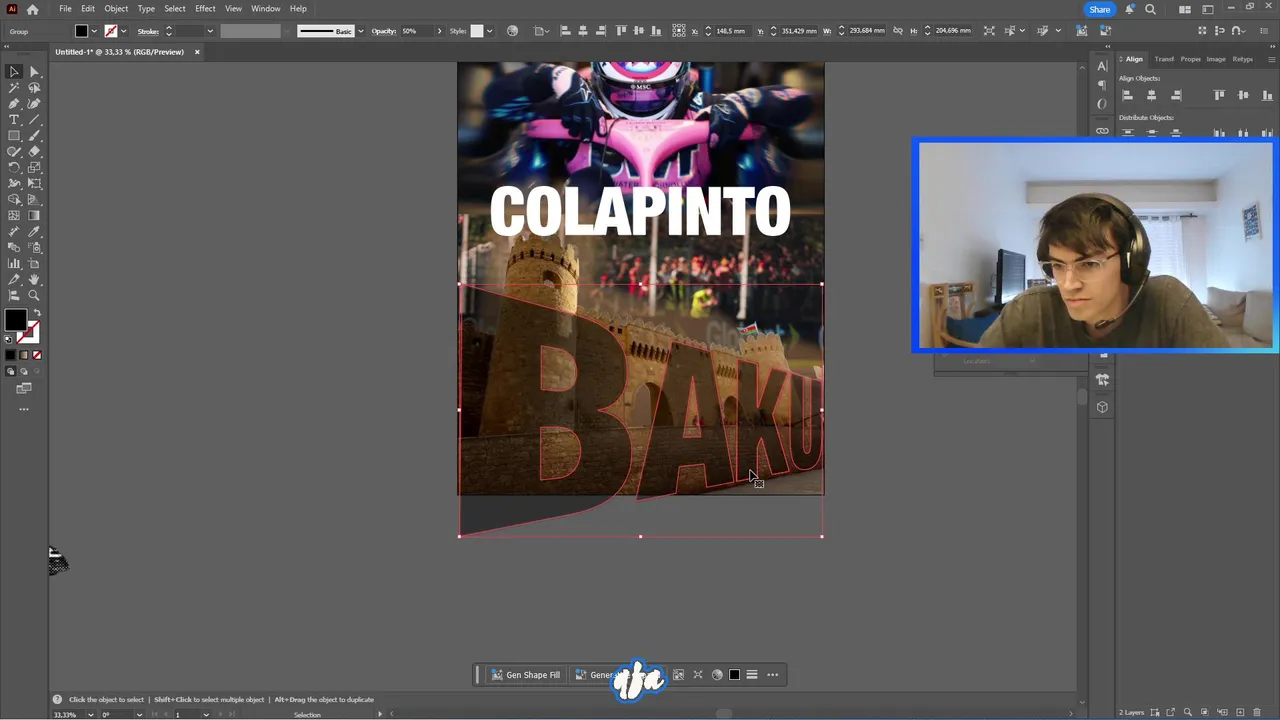The image size is (1280, 720).
Task: Click the Default Fill and Stroke icon
Action: [9, 340]
